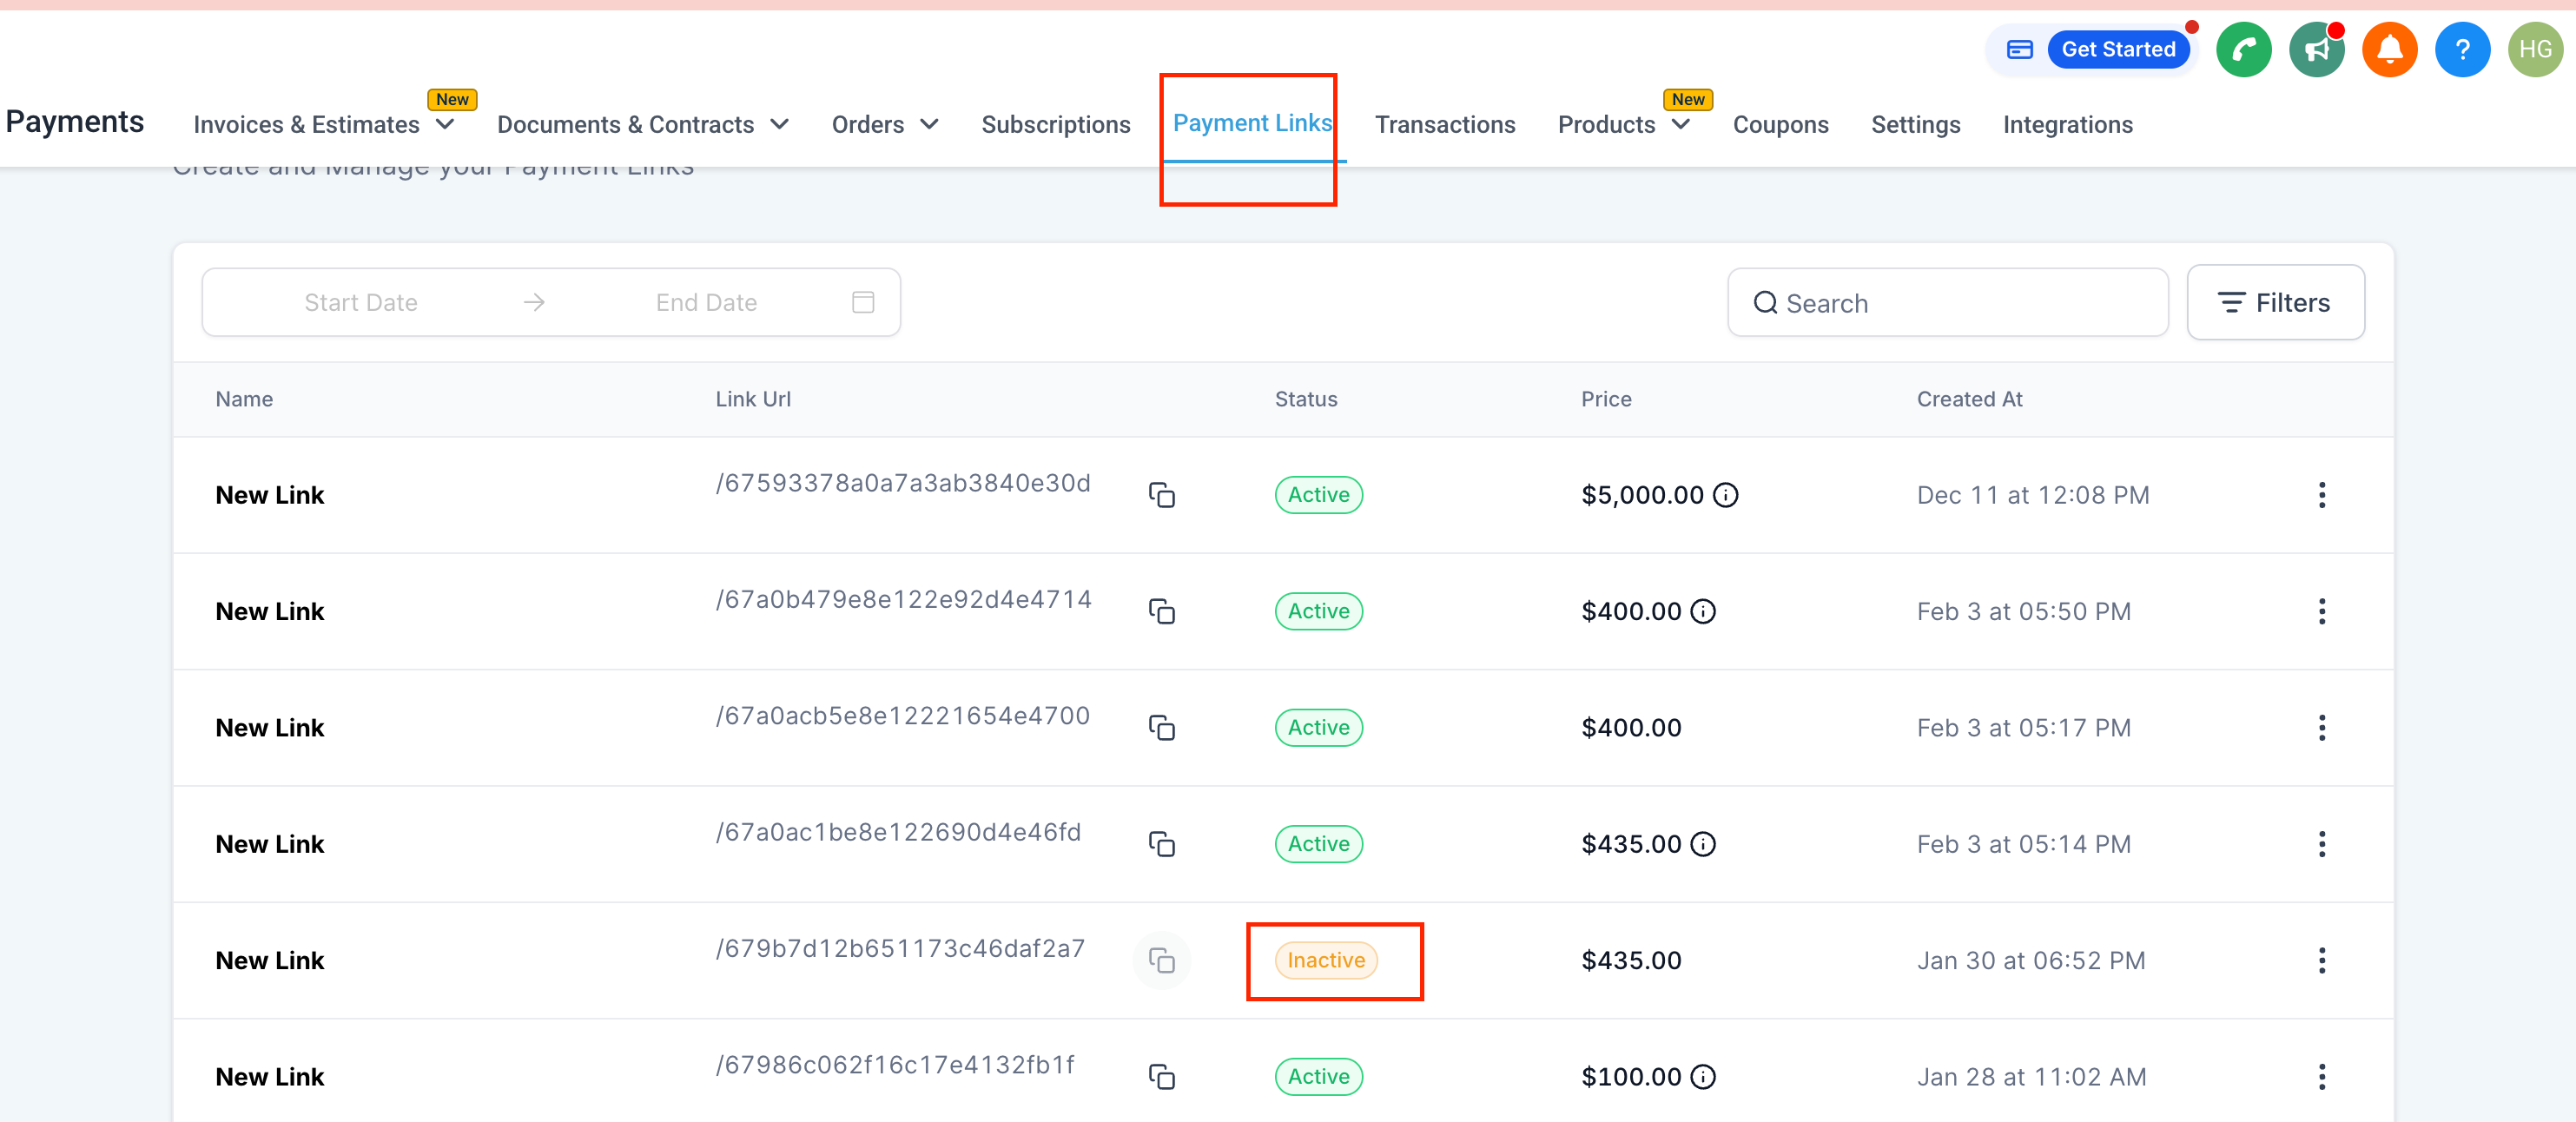Screen dimensions: 2576x1122
Task: Open announcements megaphone icon
Action: tap(2316, 50)
